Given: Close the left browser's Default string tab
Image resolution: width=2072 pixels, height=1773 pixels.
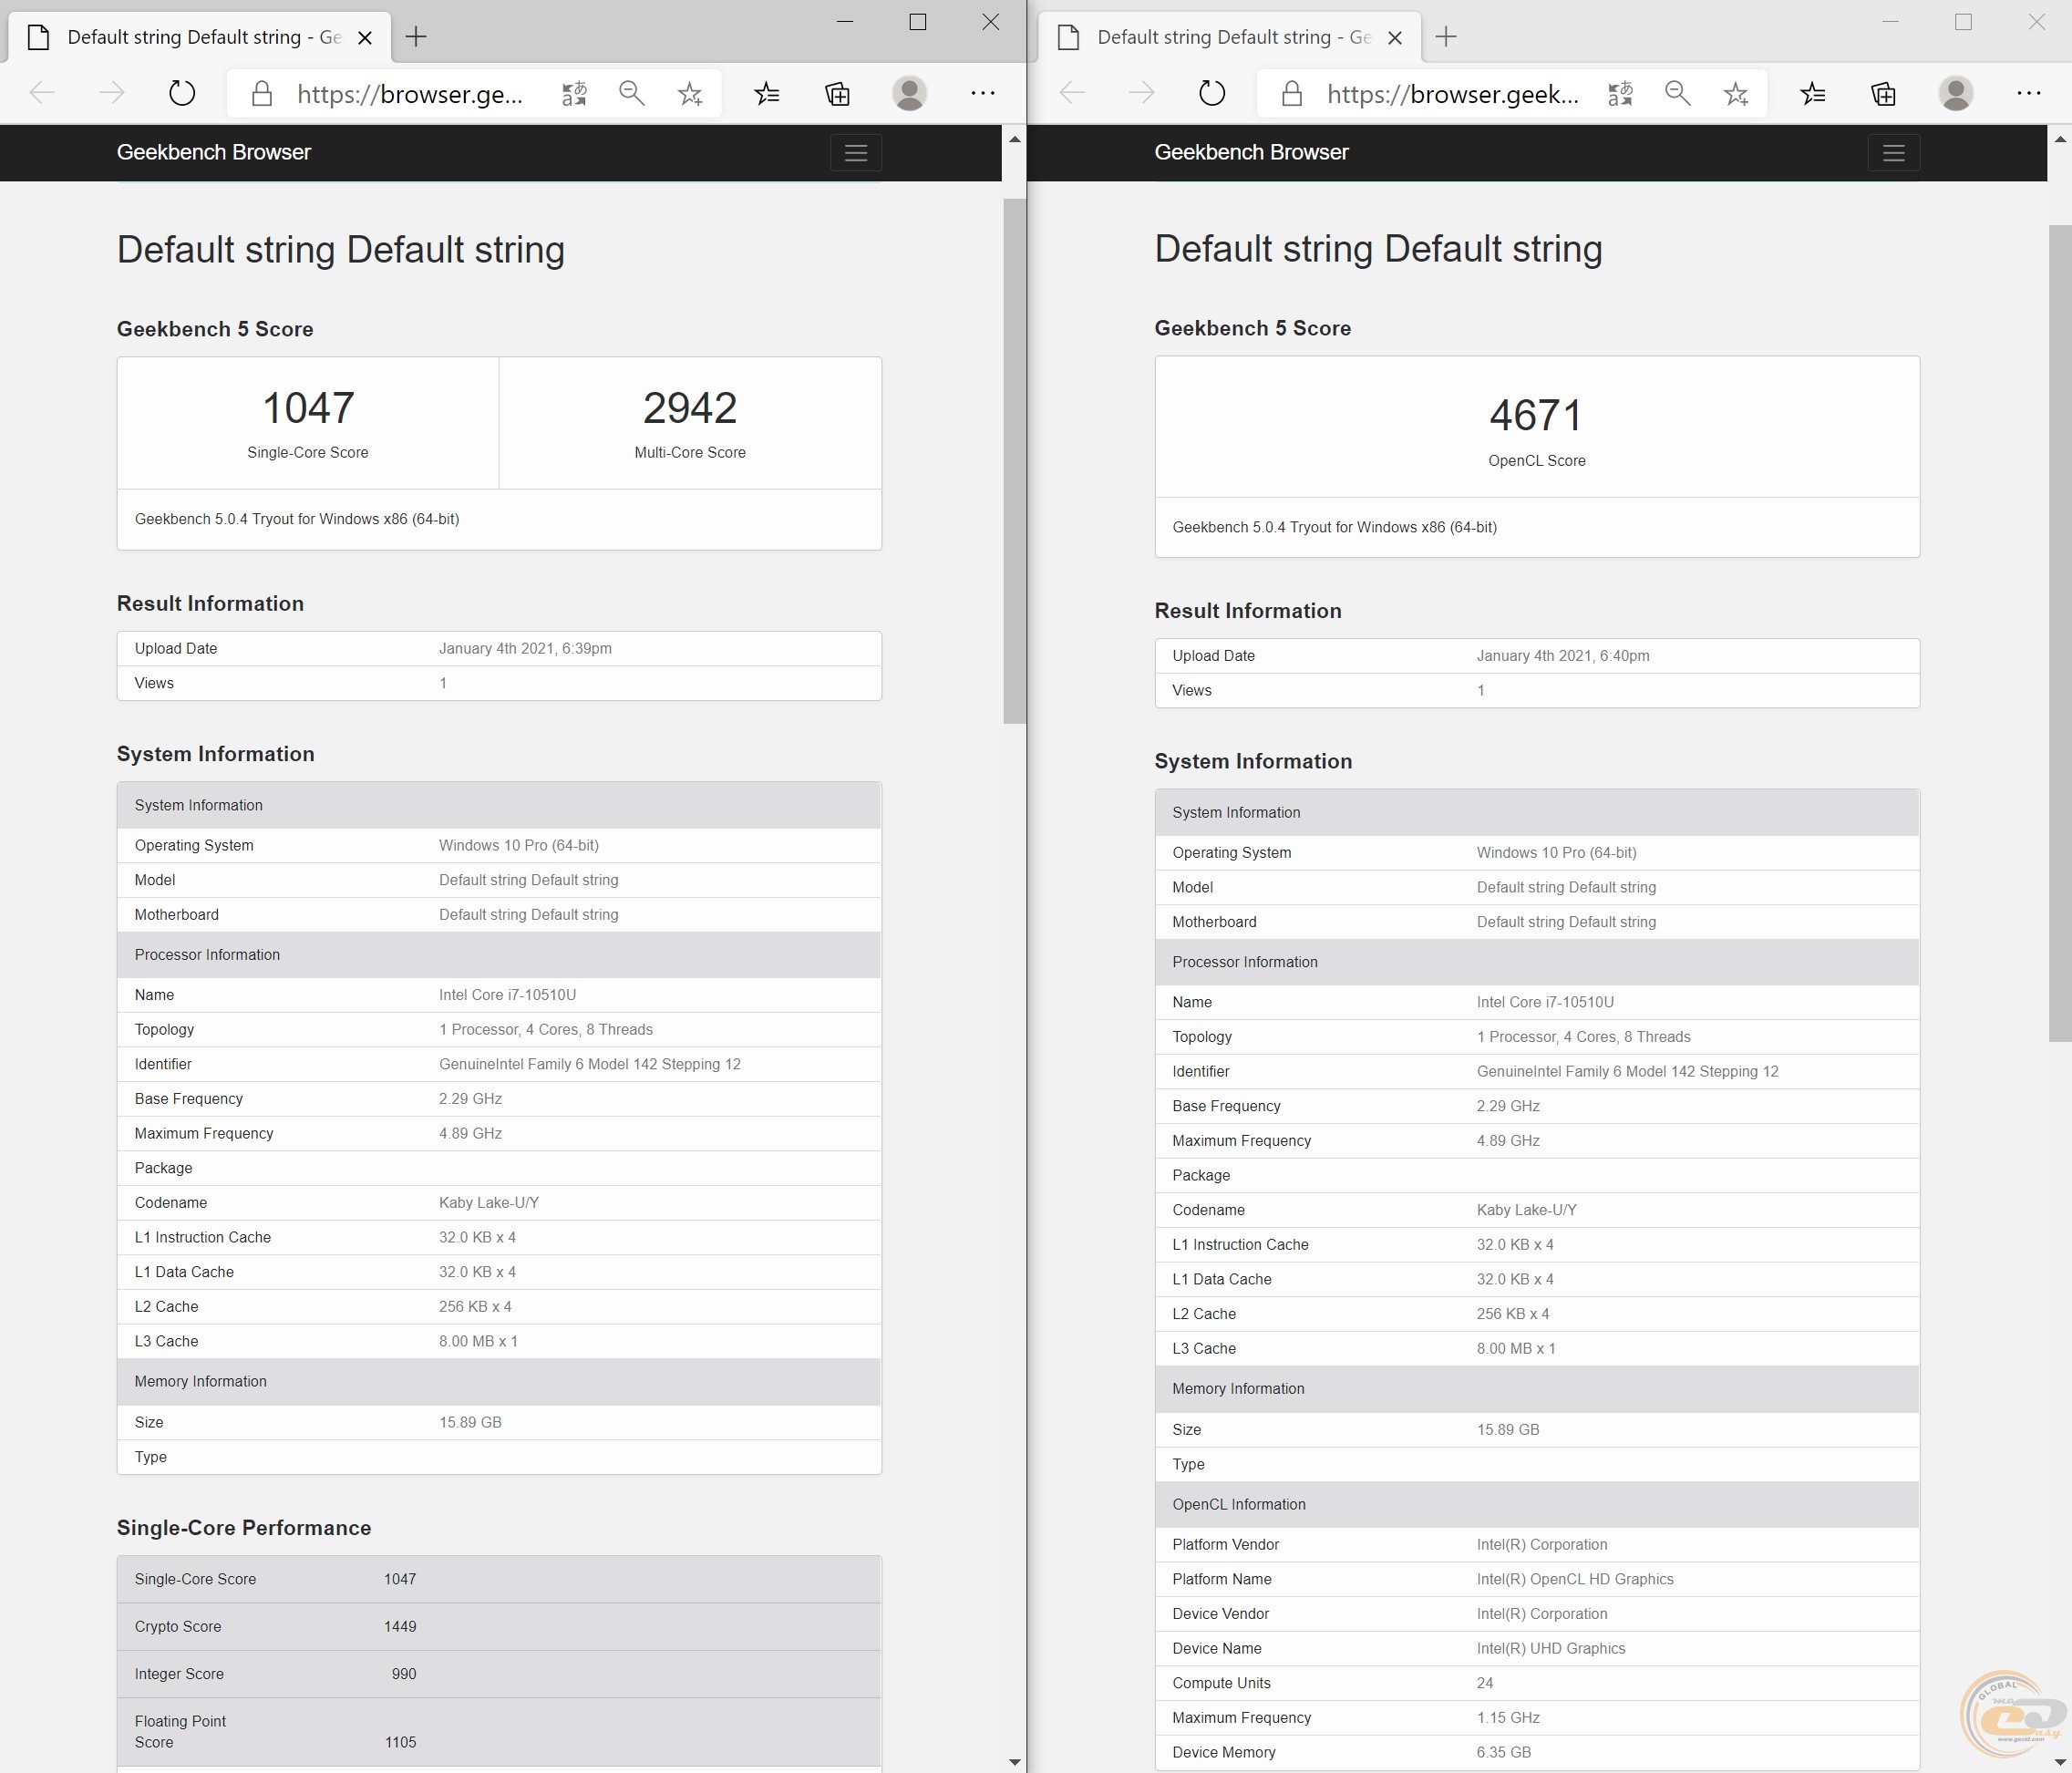Looking at the screenshot, I should point(365,38).
